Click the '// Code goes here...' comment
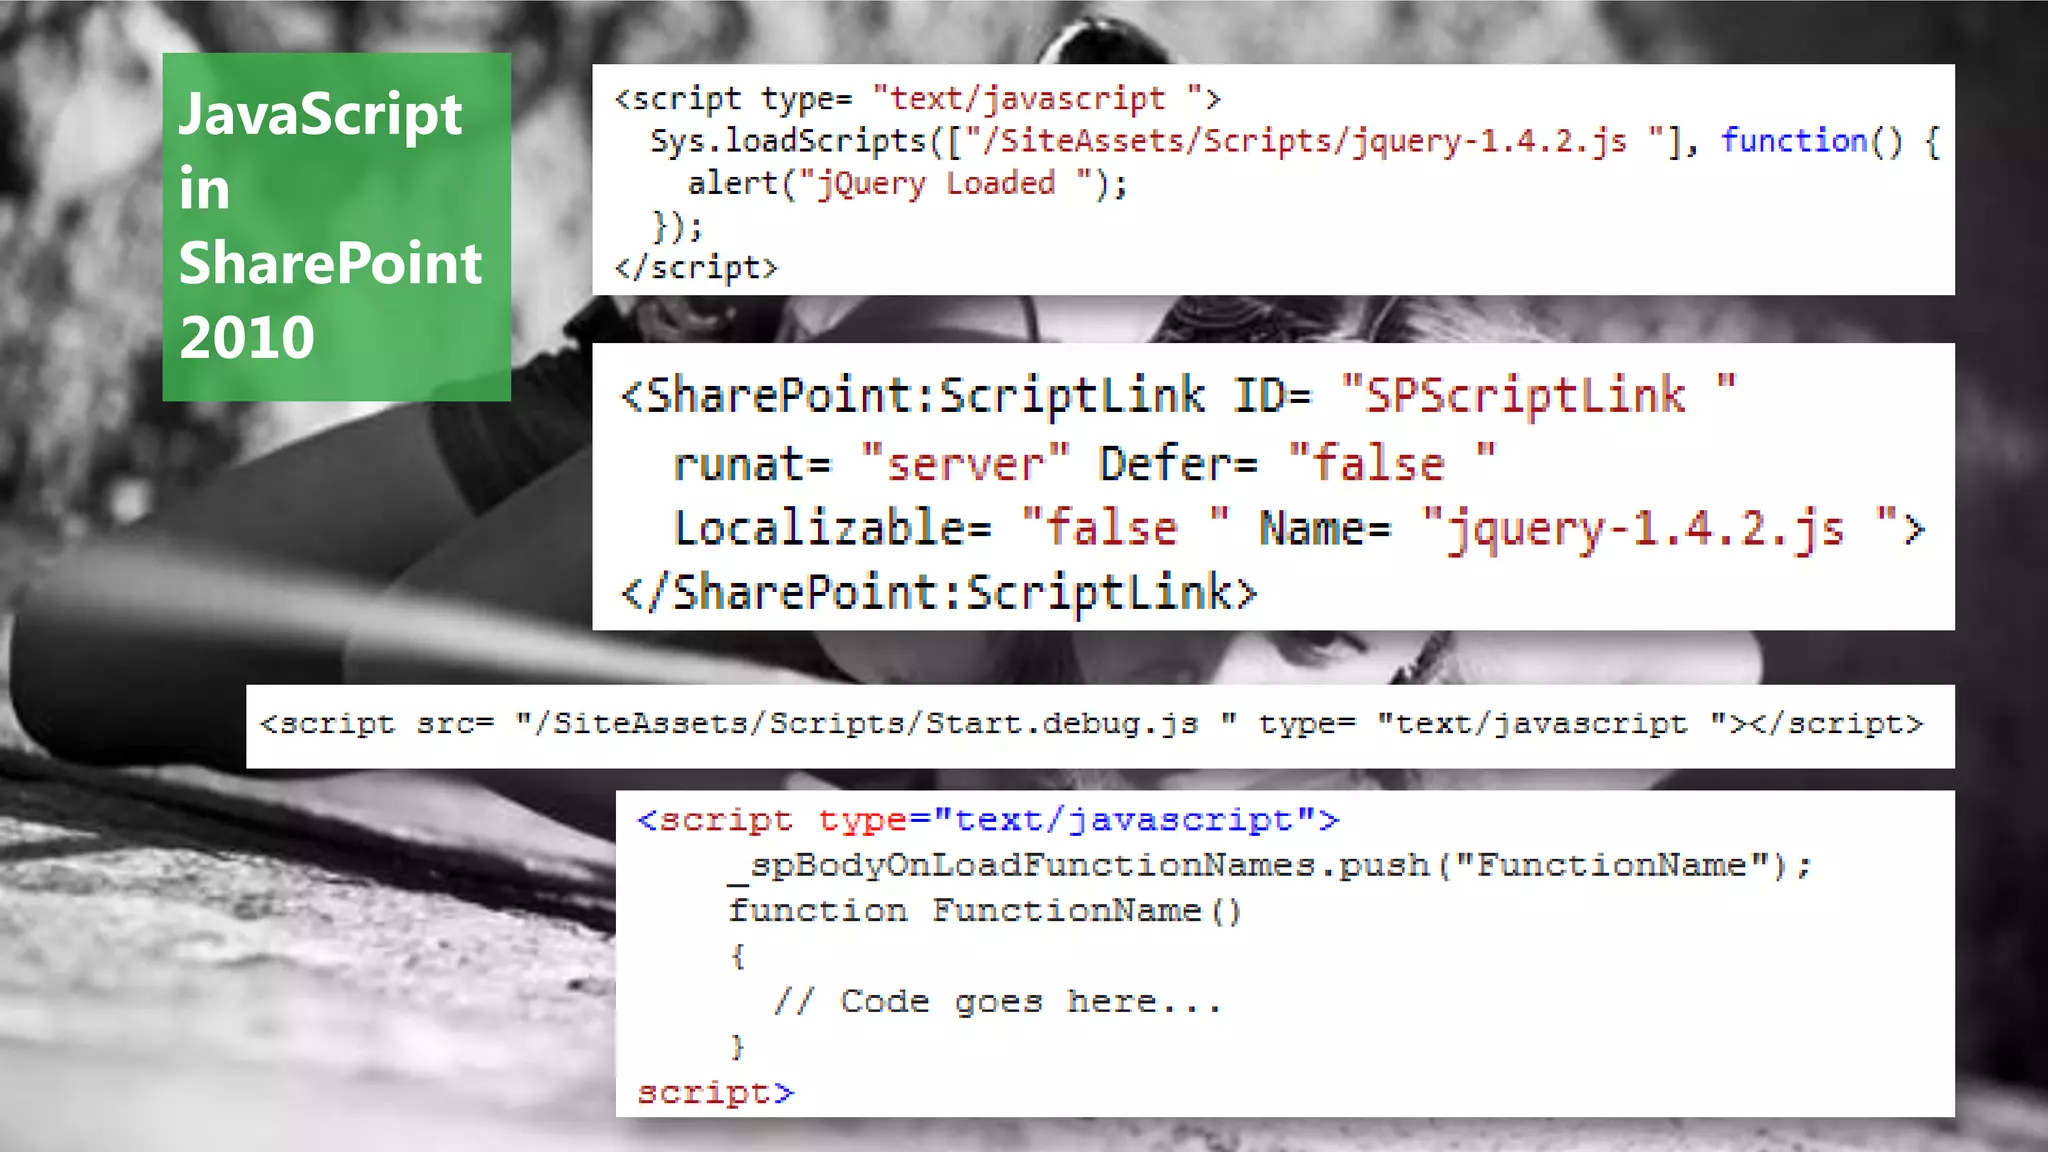 coord(998,1001)
